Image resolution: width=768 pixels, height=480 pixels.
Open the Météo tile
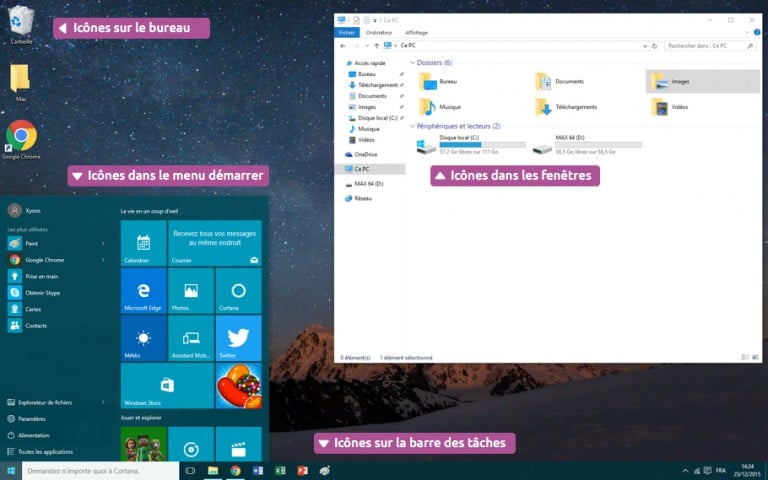pyautogui.click(x=144, y=338)
